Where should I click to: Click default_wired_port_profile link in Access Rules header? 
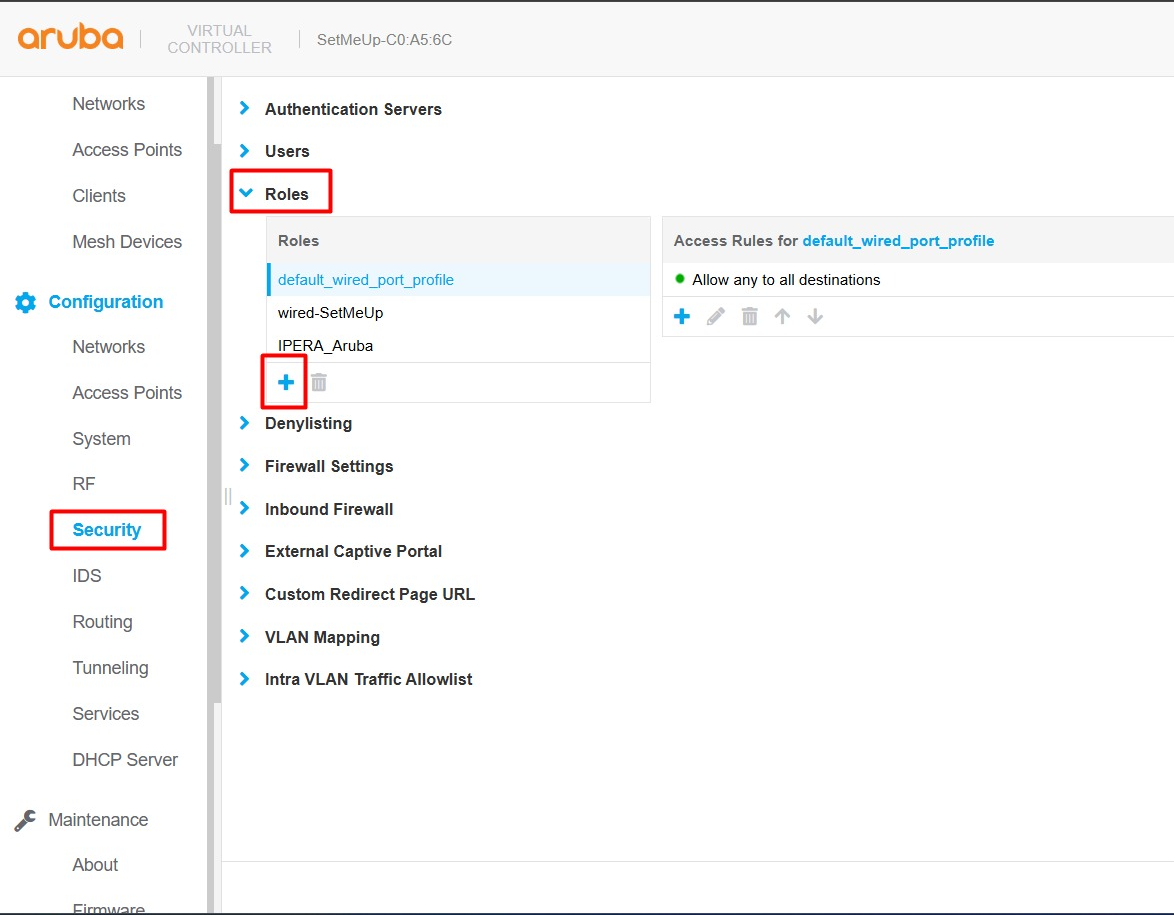pyautogui.click(x=898, y=241)
